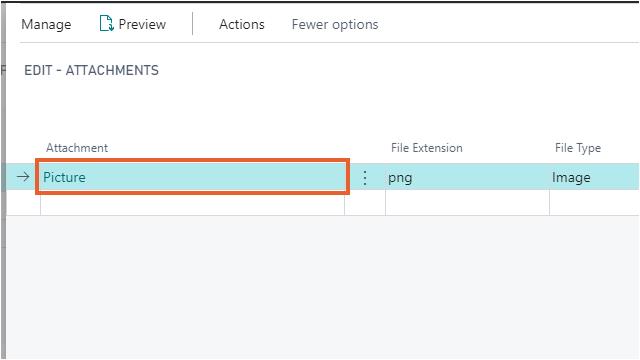The height and width of the screenshot is (360, 640).
Task: Open the Manage menu
Action: [46, 24]
